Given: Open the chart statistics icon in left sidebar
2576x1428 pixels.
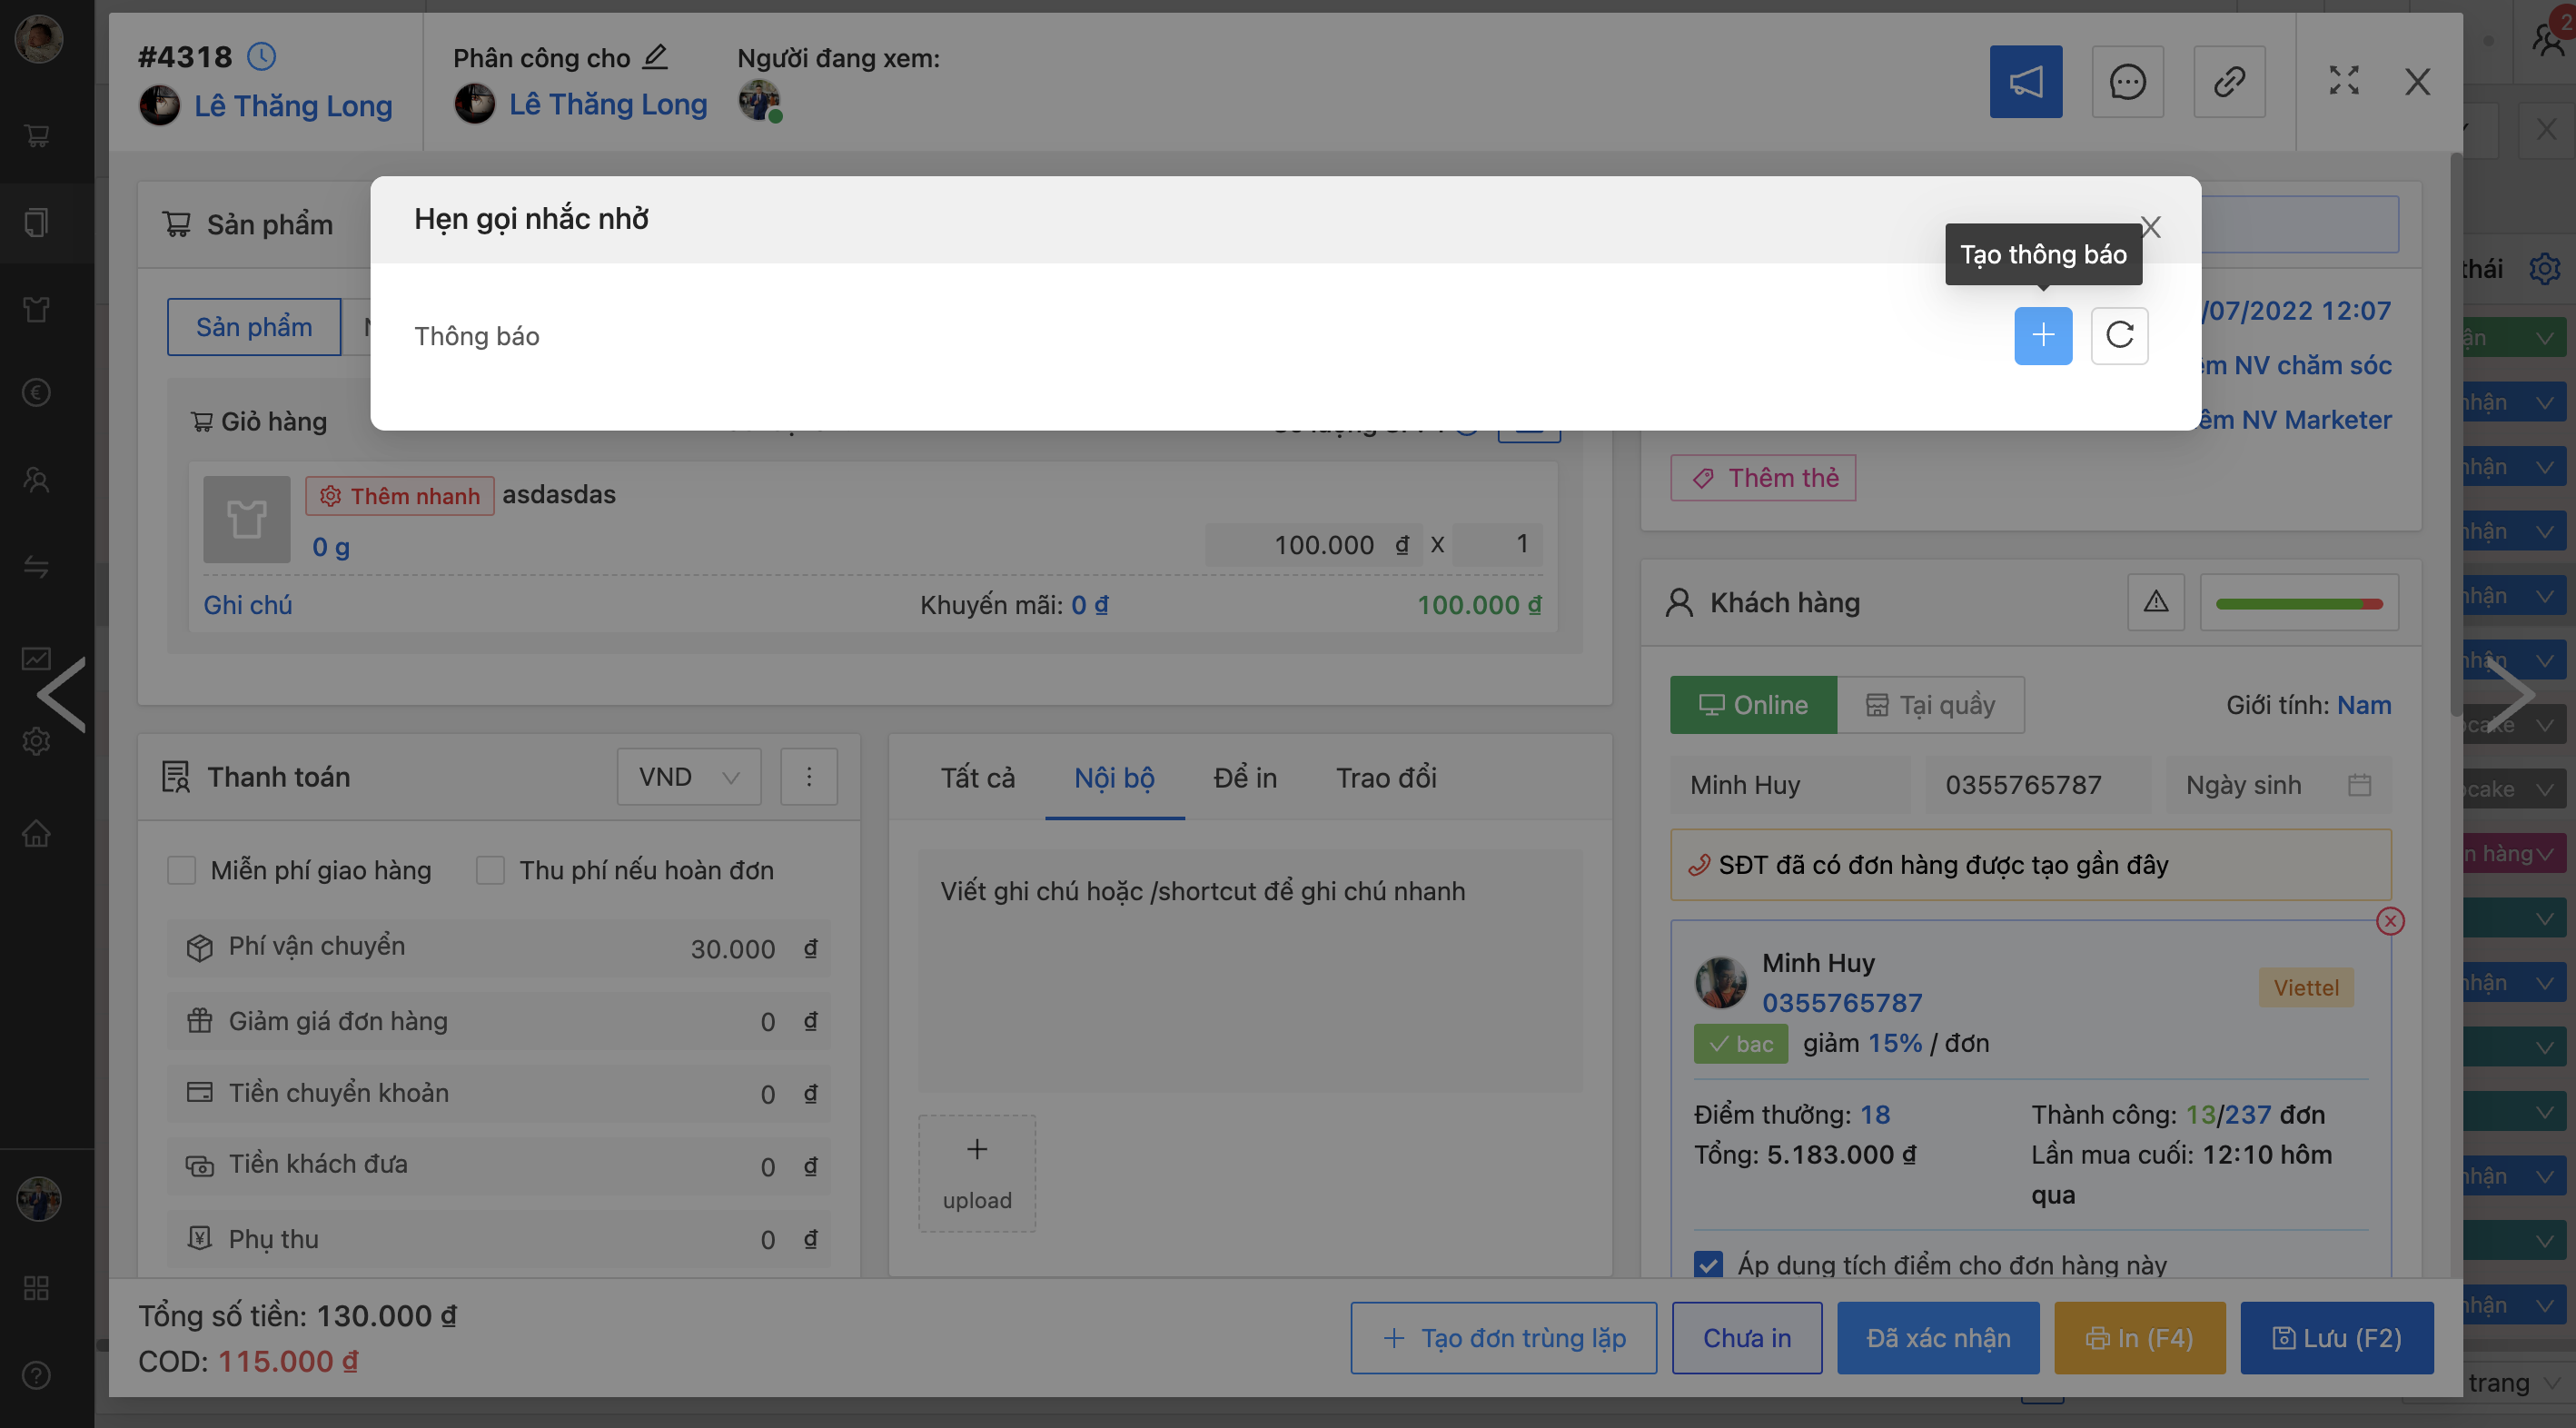Looking at the screenshot, I should pyautogui.click(x=37, y=658).
